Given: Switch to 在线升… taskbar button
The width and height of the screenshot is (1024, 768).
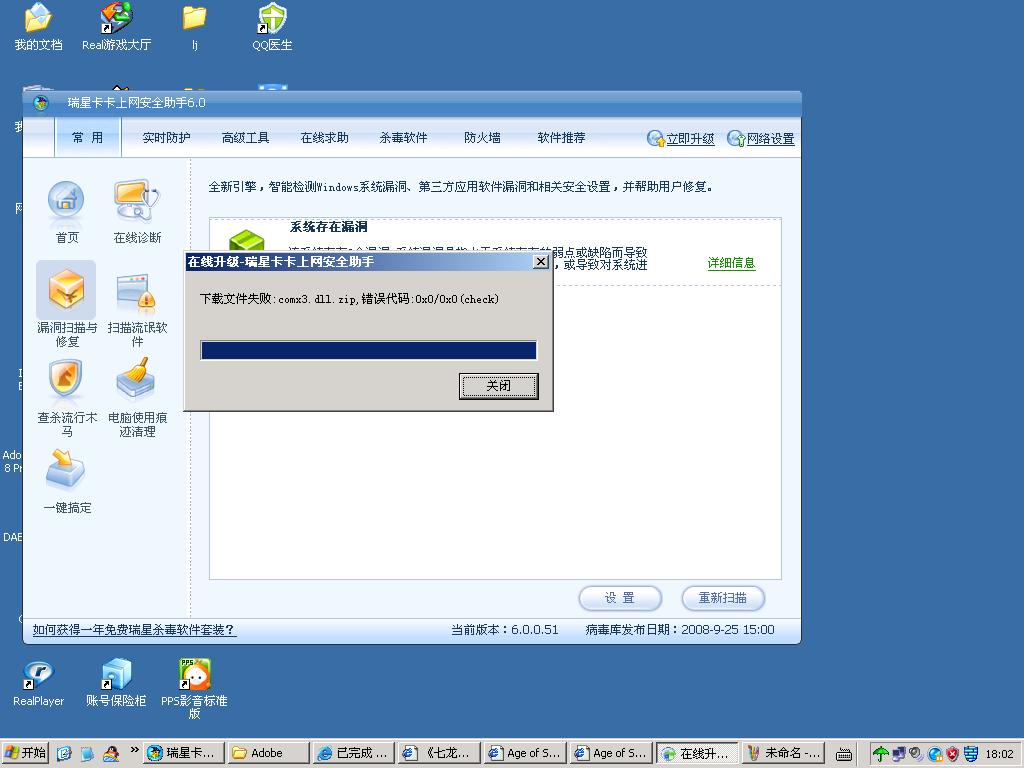Looking at the screenshot, I should (x=697, y=753).
